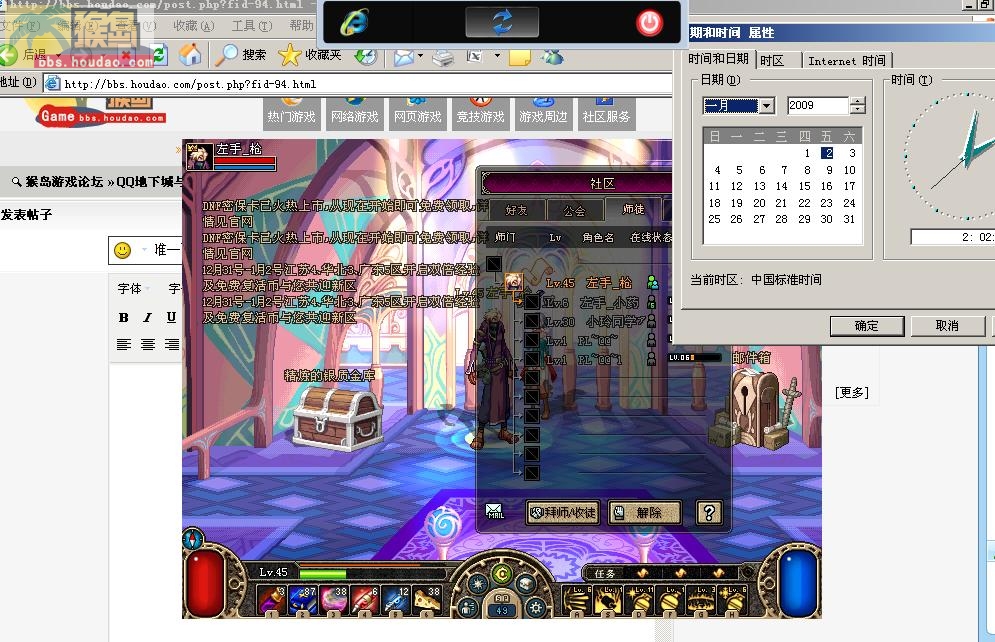Click the MAIL envelope icon in game panel
Image resolution: width=995 pixels, height=642 pixels.
pyautogui.click(x=494, y=511)
